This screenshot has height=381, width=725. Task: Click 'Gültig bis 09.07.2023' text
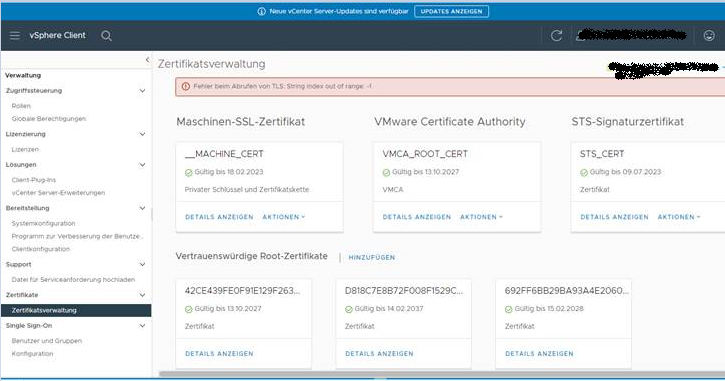coord(625,172)
